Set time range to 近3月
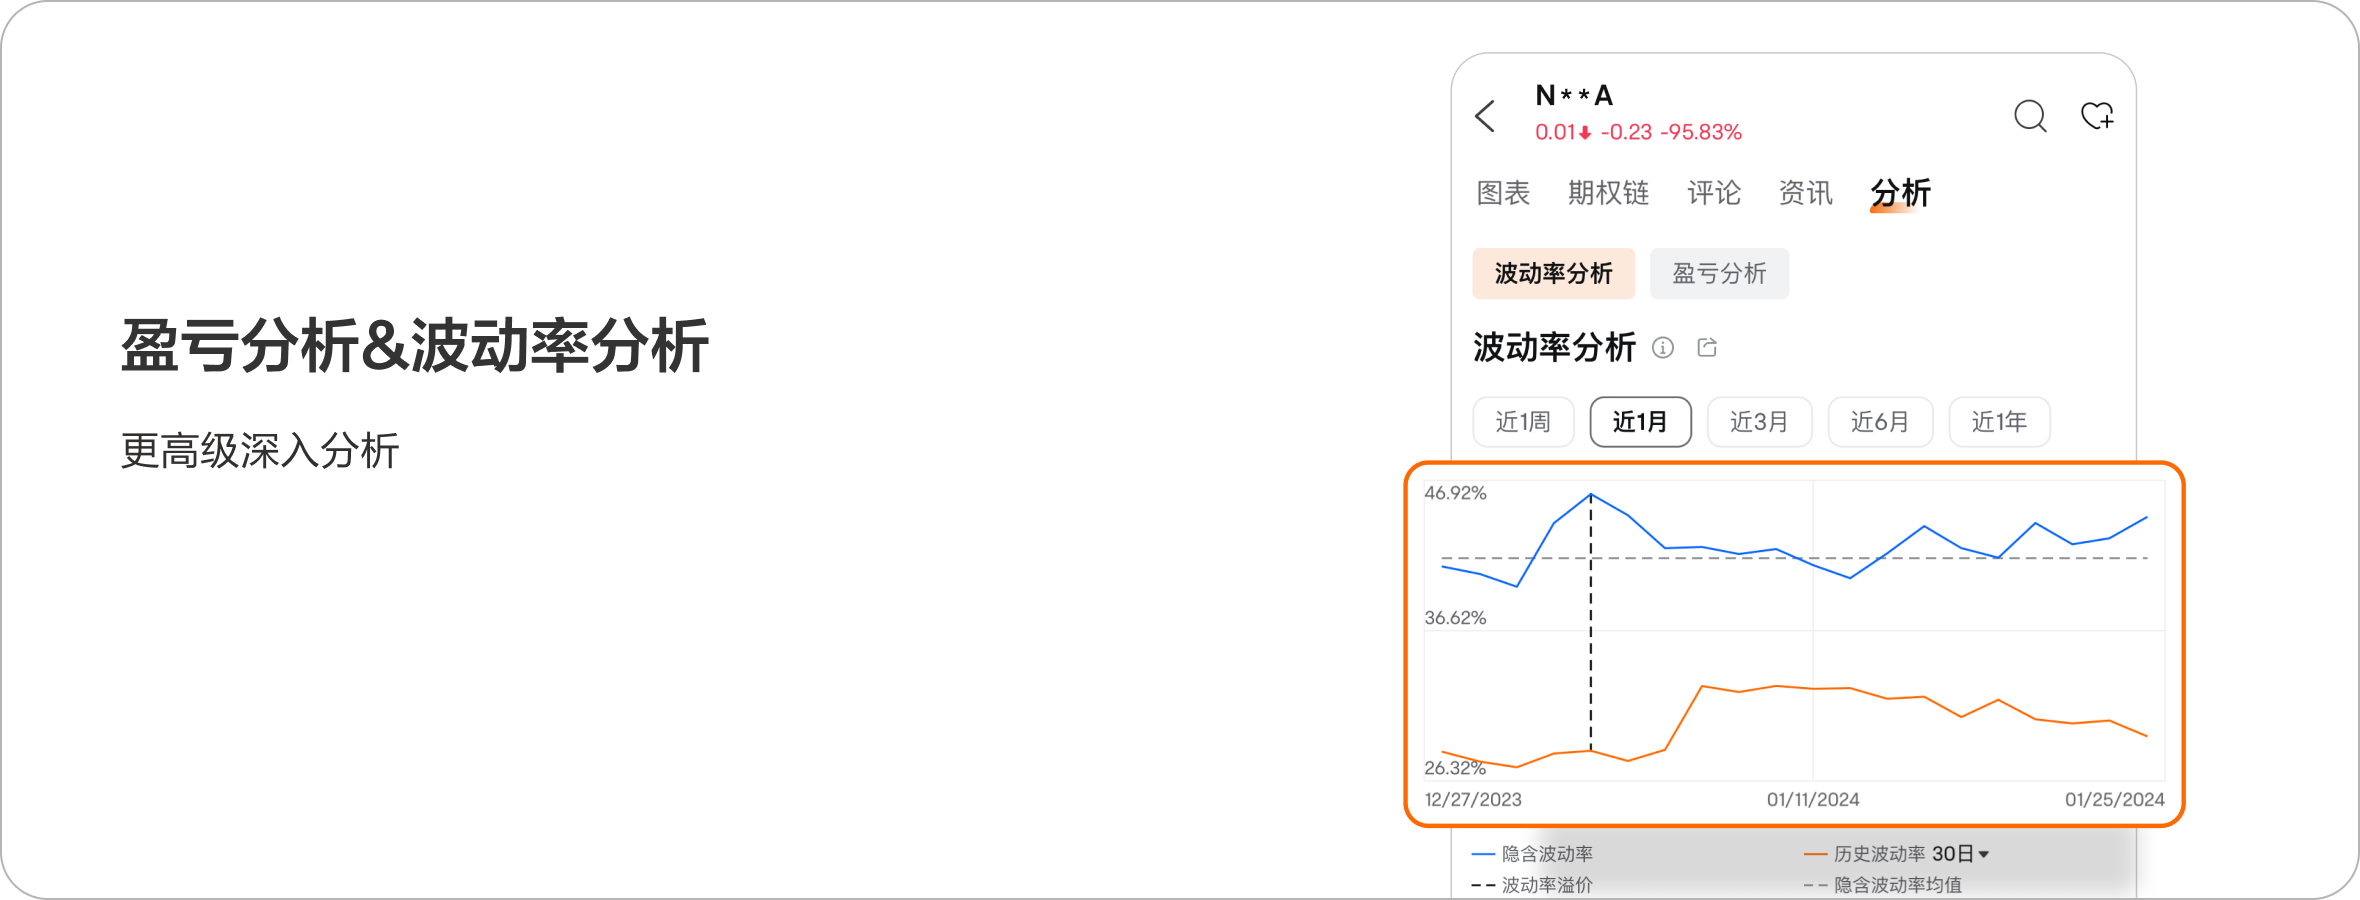2360x900 pixels. 1759,422
